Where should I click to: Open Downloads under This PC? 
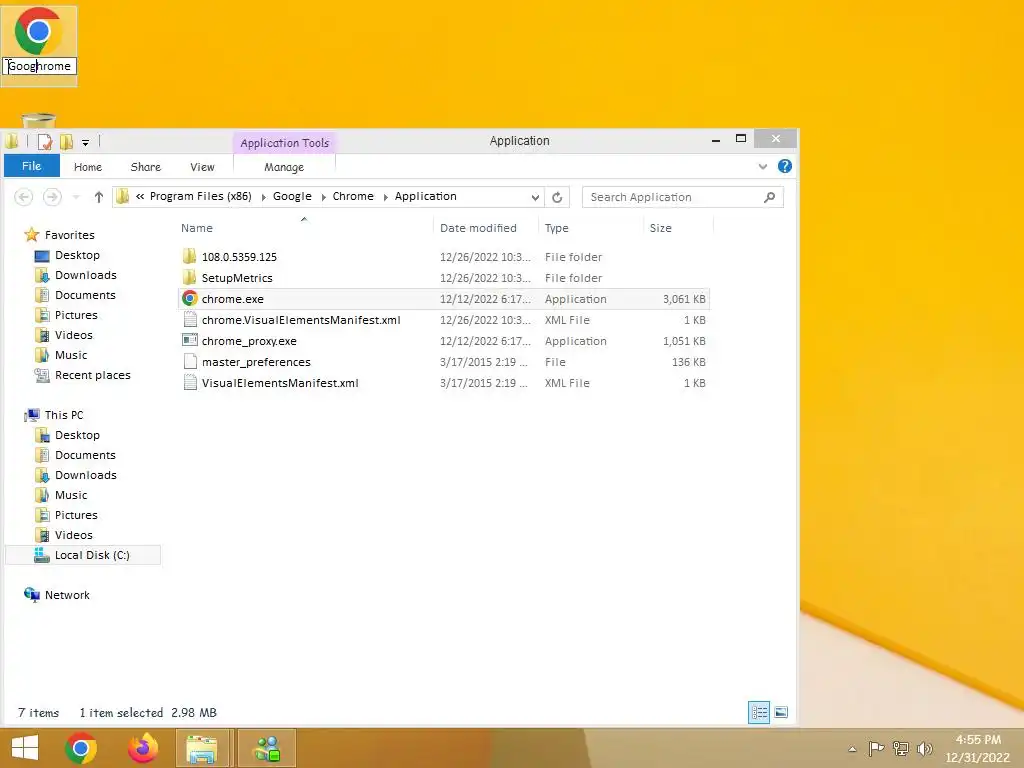(x=86, y=475)
